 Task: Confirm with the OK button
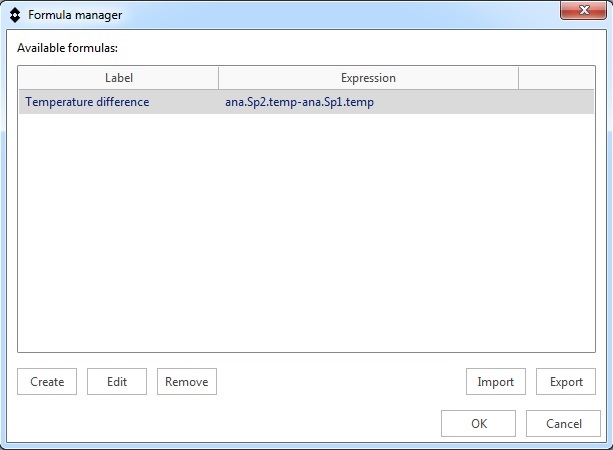pos(479,424)
